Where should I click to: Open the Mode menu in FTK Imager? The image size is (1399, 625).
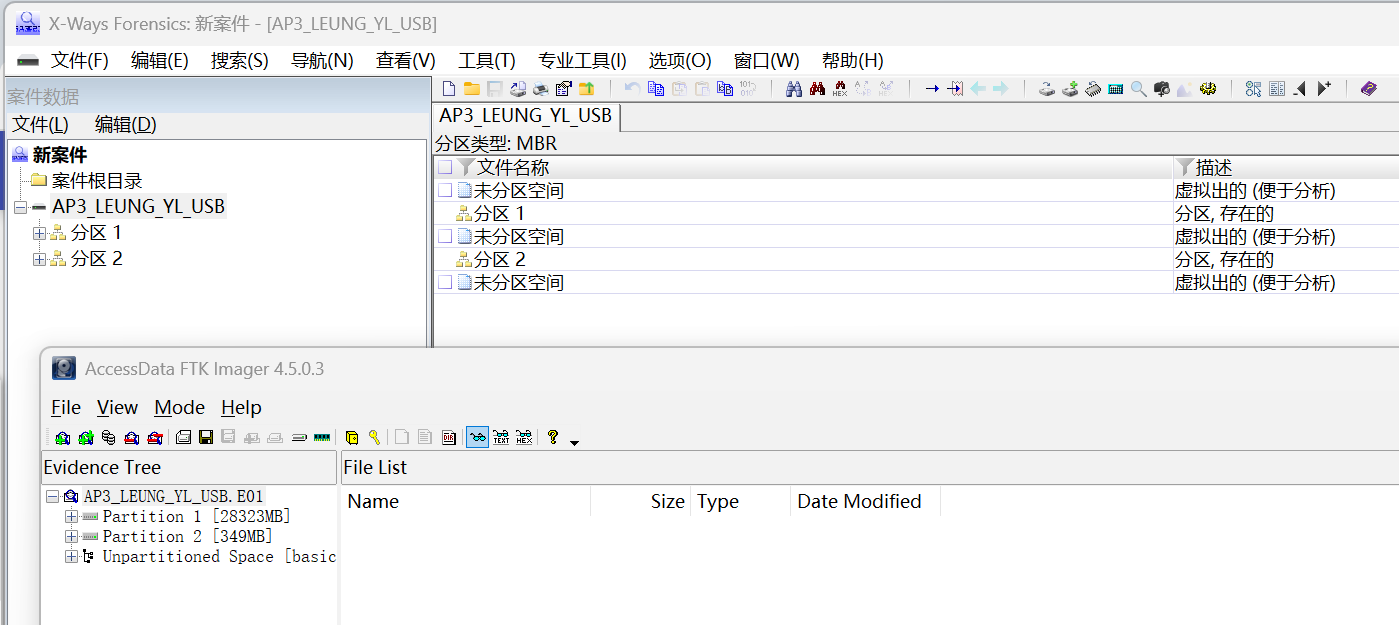[179, 407]
